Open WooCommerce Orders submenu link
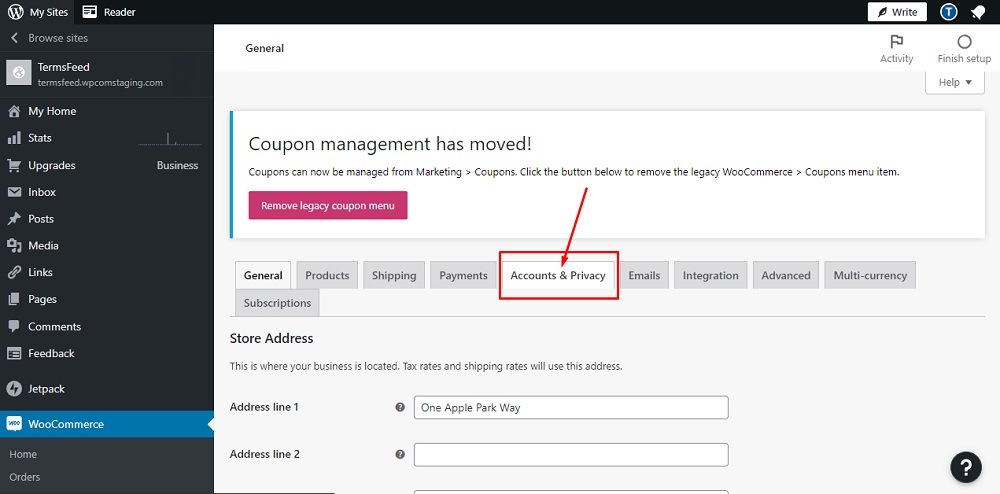 click(x=25, y=477)
